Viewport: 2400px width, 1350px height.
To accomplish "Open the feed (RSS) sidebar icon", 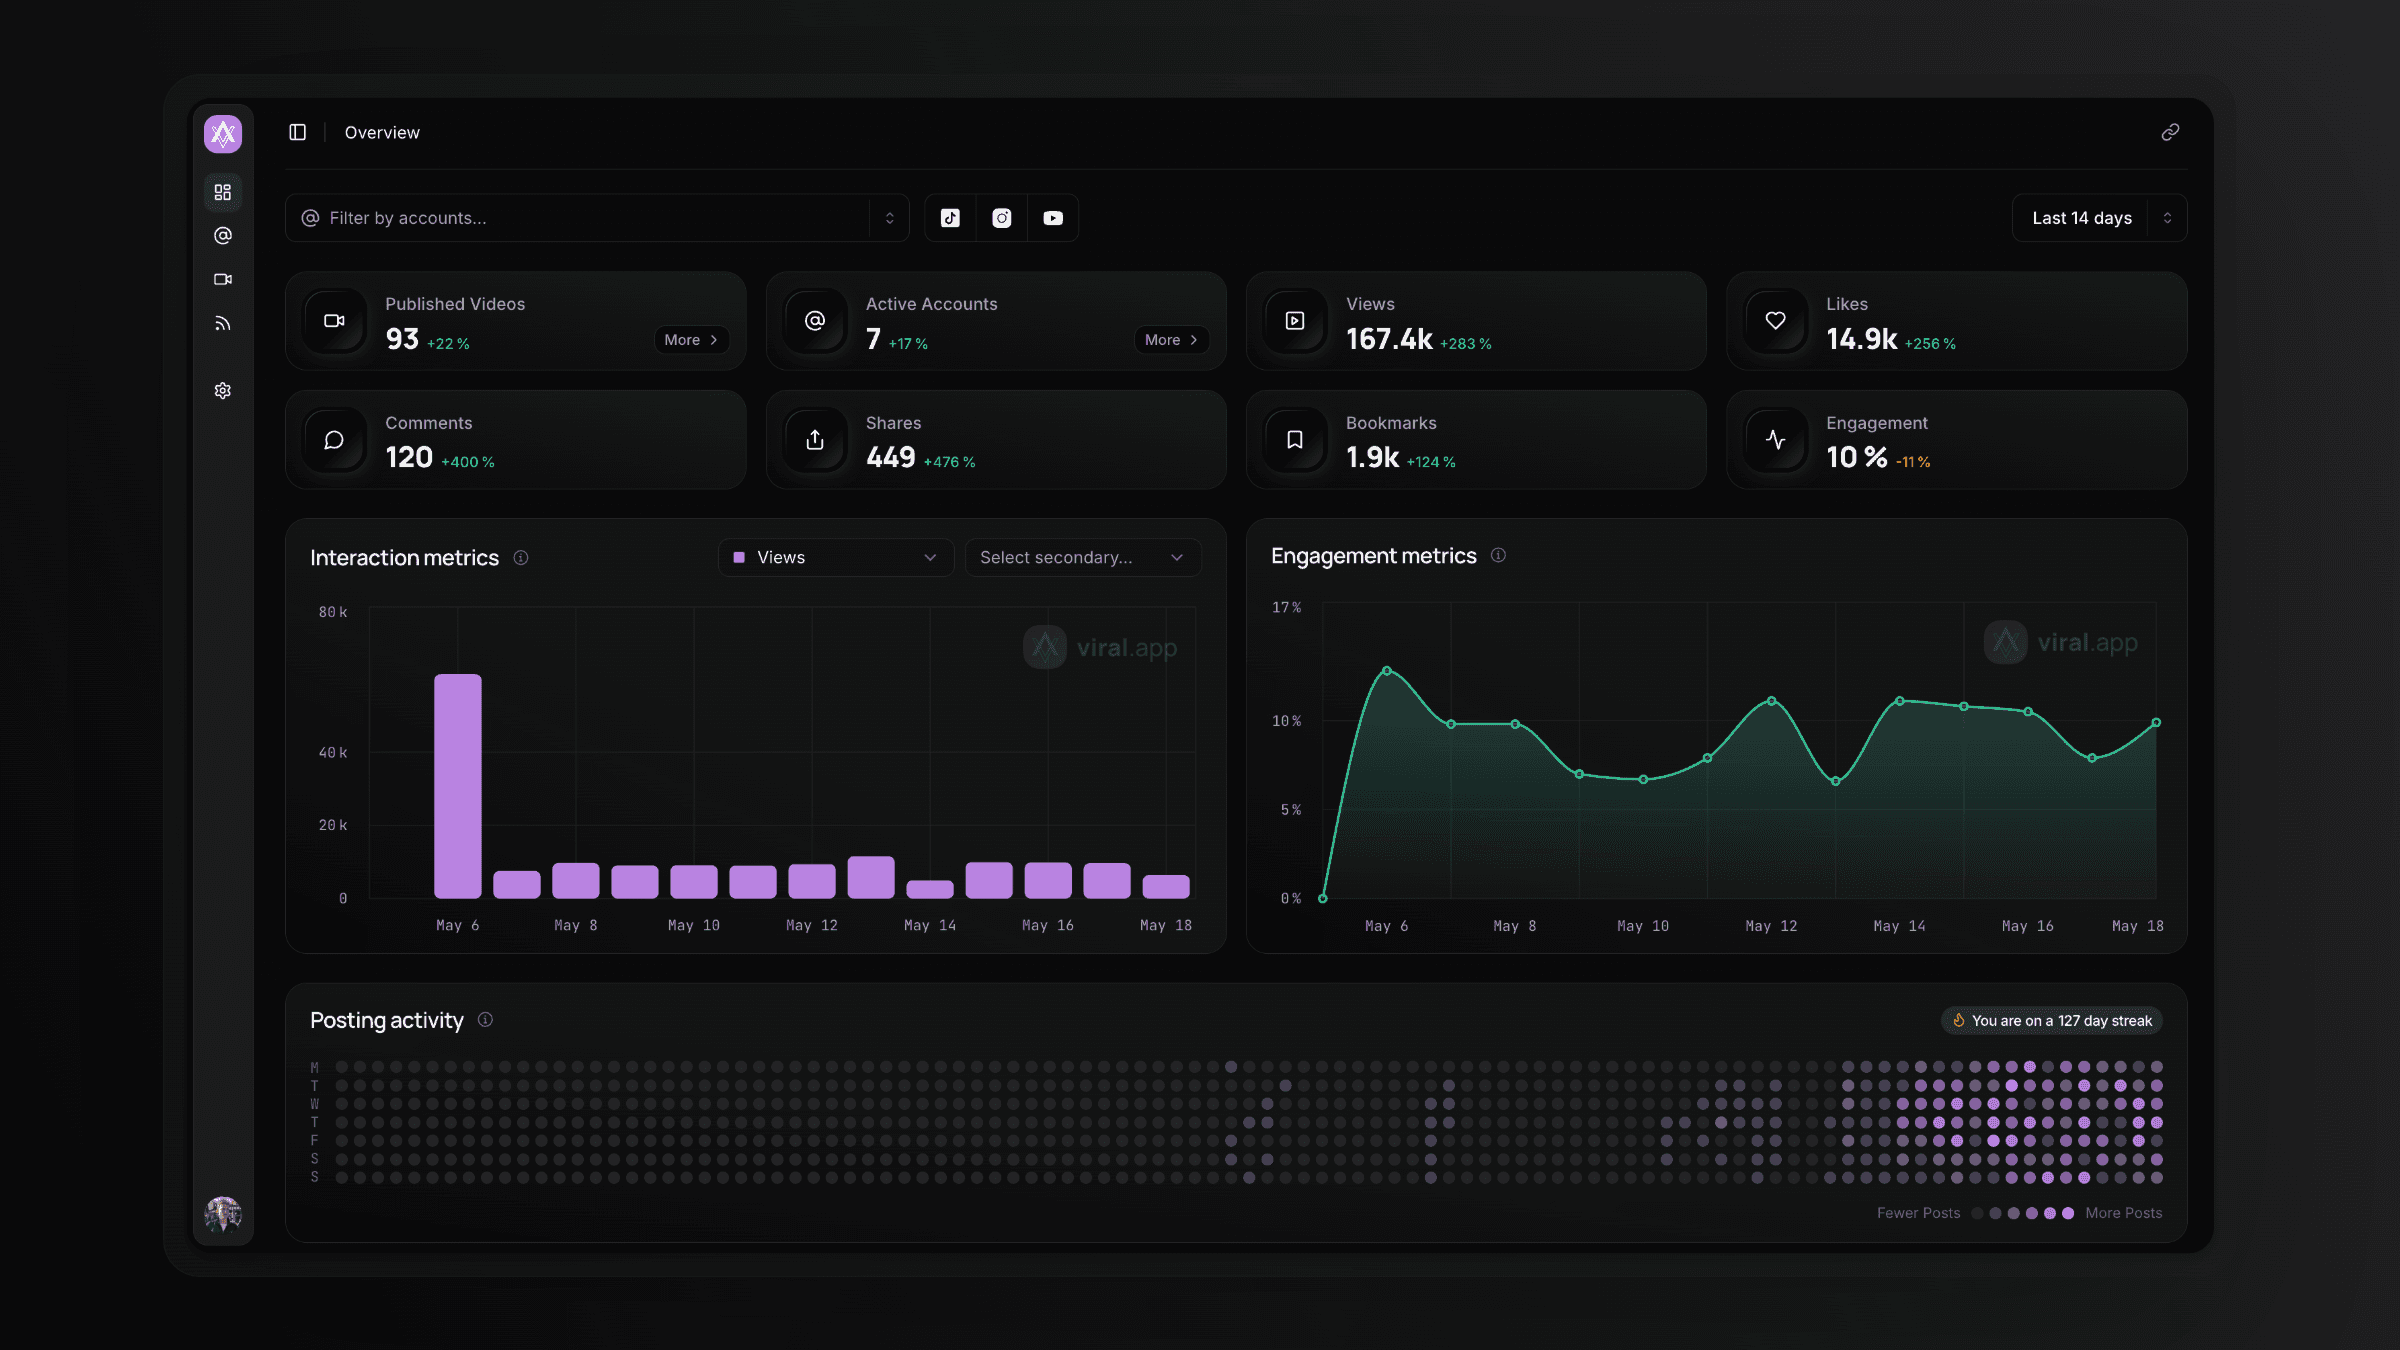I will point(223,323).
